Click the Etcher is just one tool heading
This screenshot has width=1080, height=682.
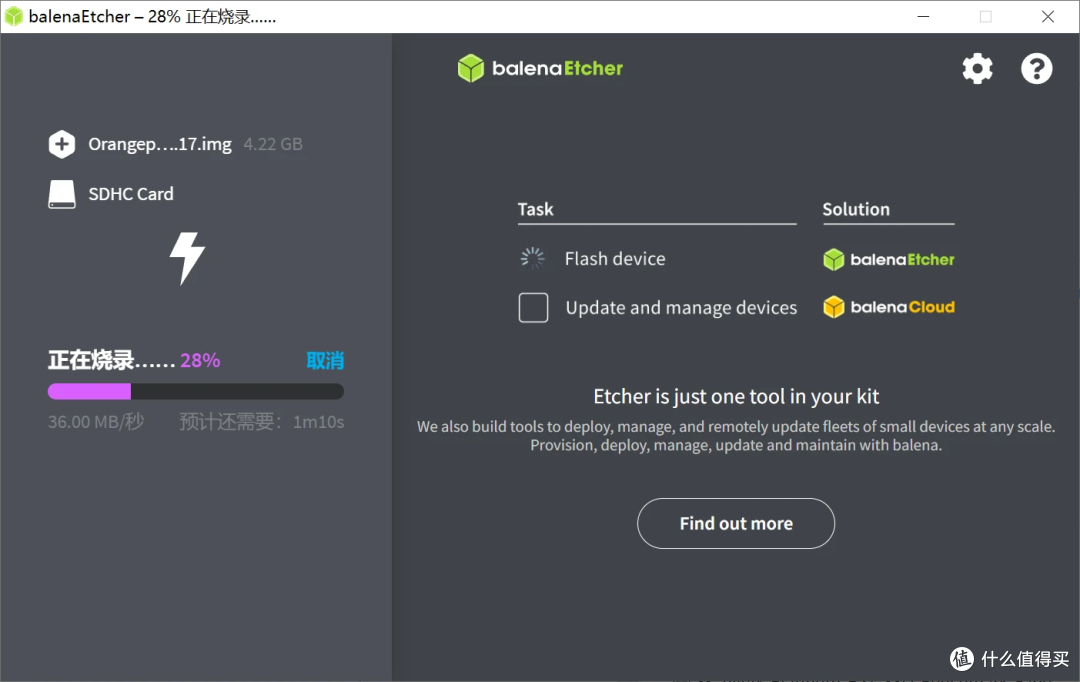(x=736, y=397)
